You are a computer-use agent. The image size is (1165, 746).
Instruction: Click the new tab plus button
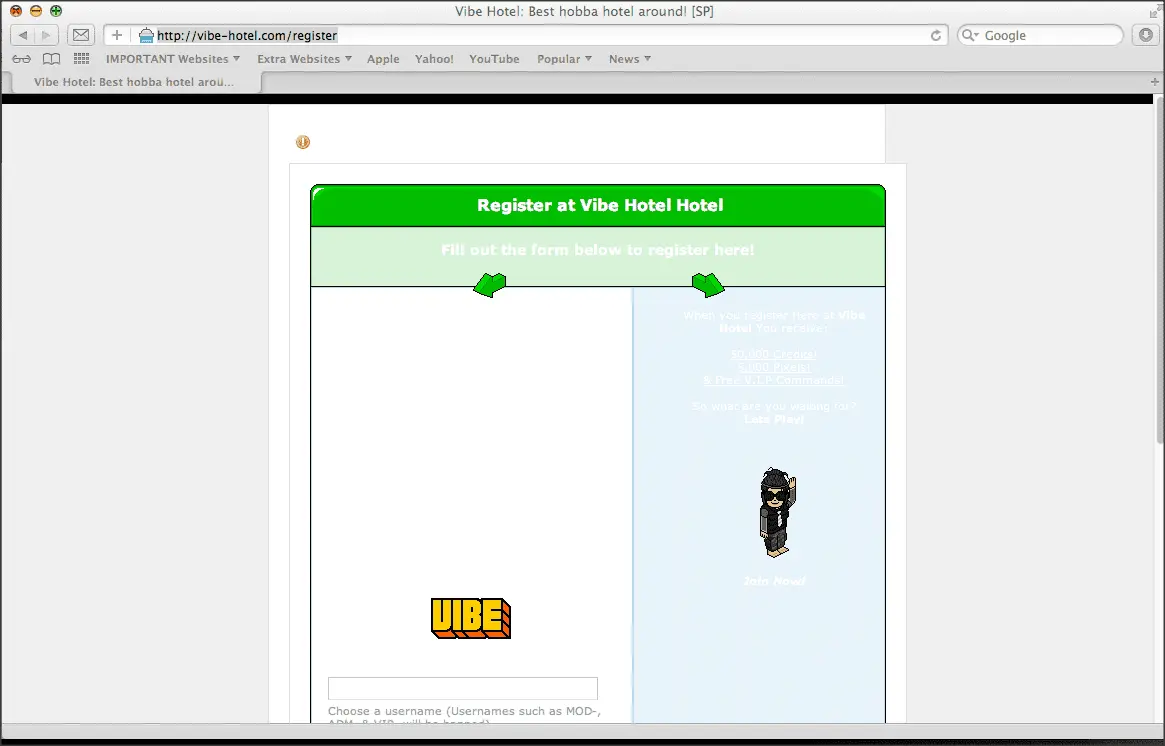pyautogui.click(x=1155, y=82)
